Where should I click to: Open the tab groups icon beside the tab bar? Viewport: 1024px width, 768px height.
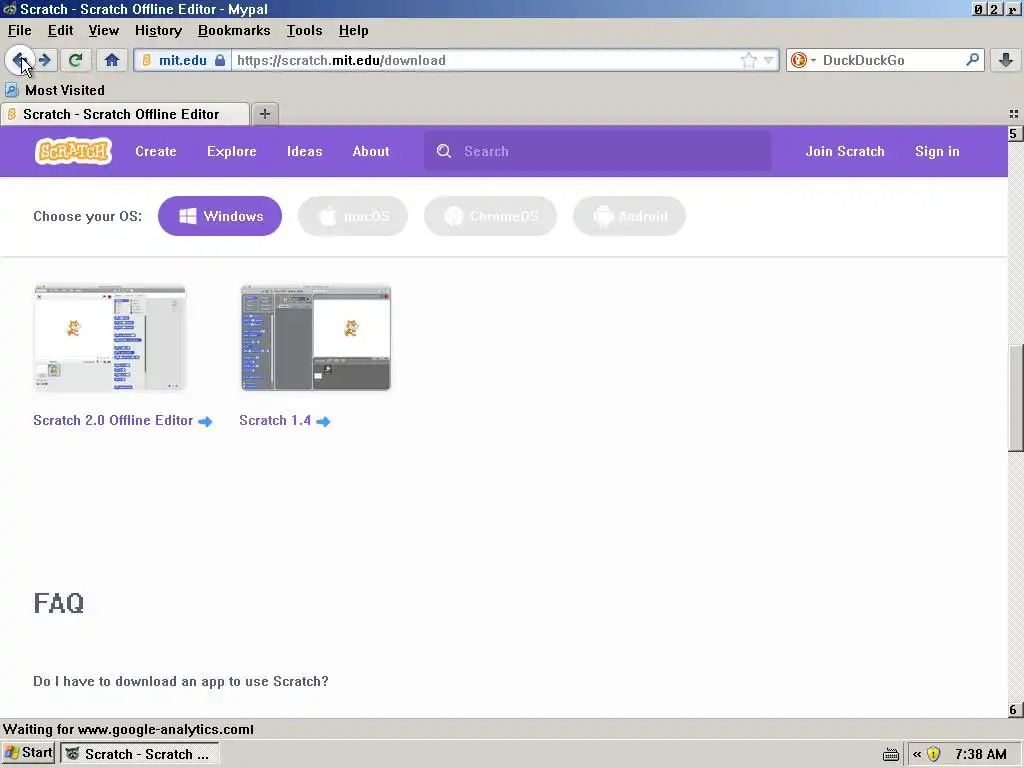(1014, 114)
